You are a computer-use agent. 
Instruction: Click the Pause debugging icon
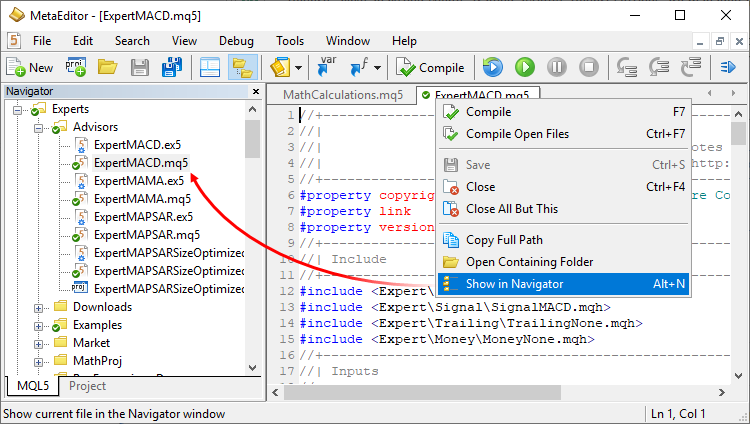coord(557,68)
